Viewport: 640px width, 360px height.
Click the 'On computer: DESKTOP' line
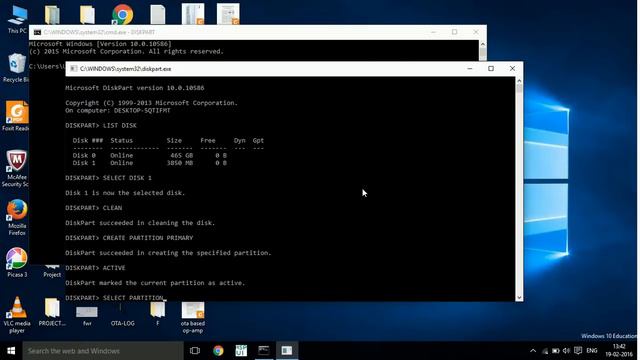[x=118, y=110]
